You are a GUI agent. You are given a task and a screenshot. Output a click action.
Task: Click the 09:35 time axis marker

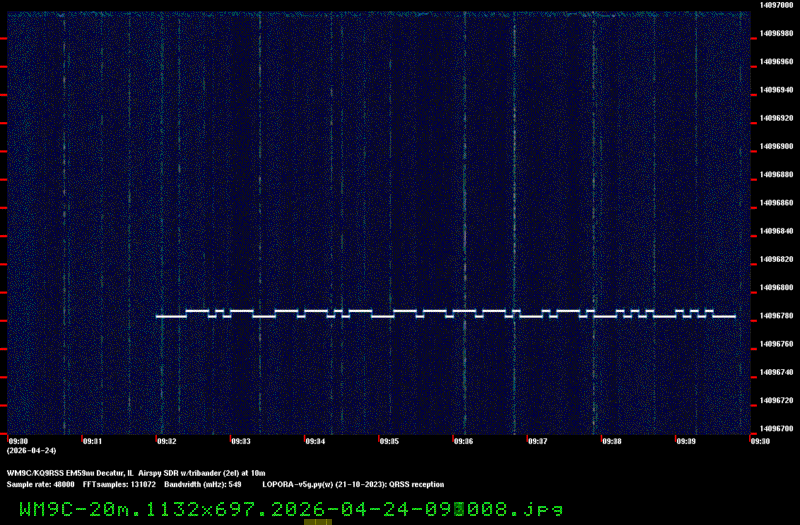[x=389, y=440]
